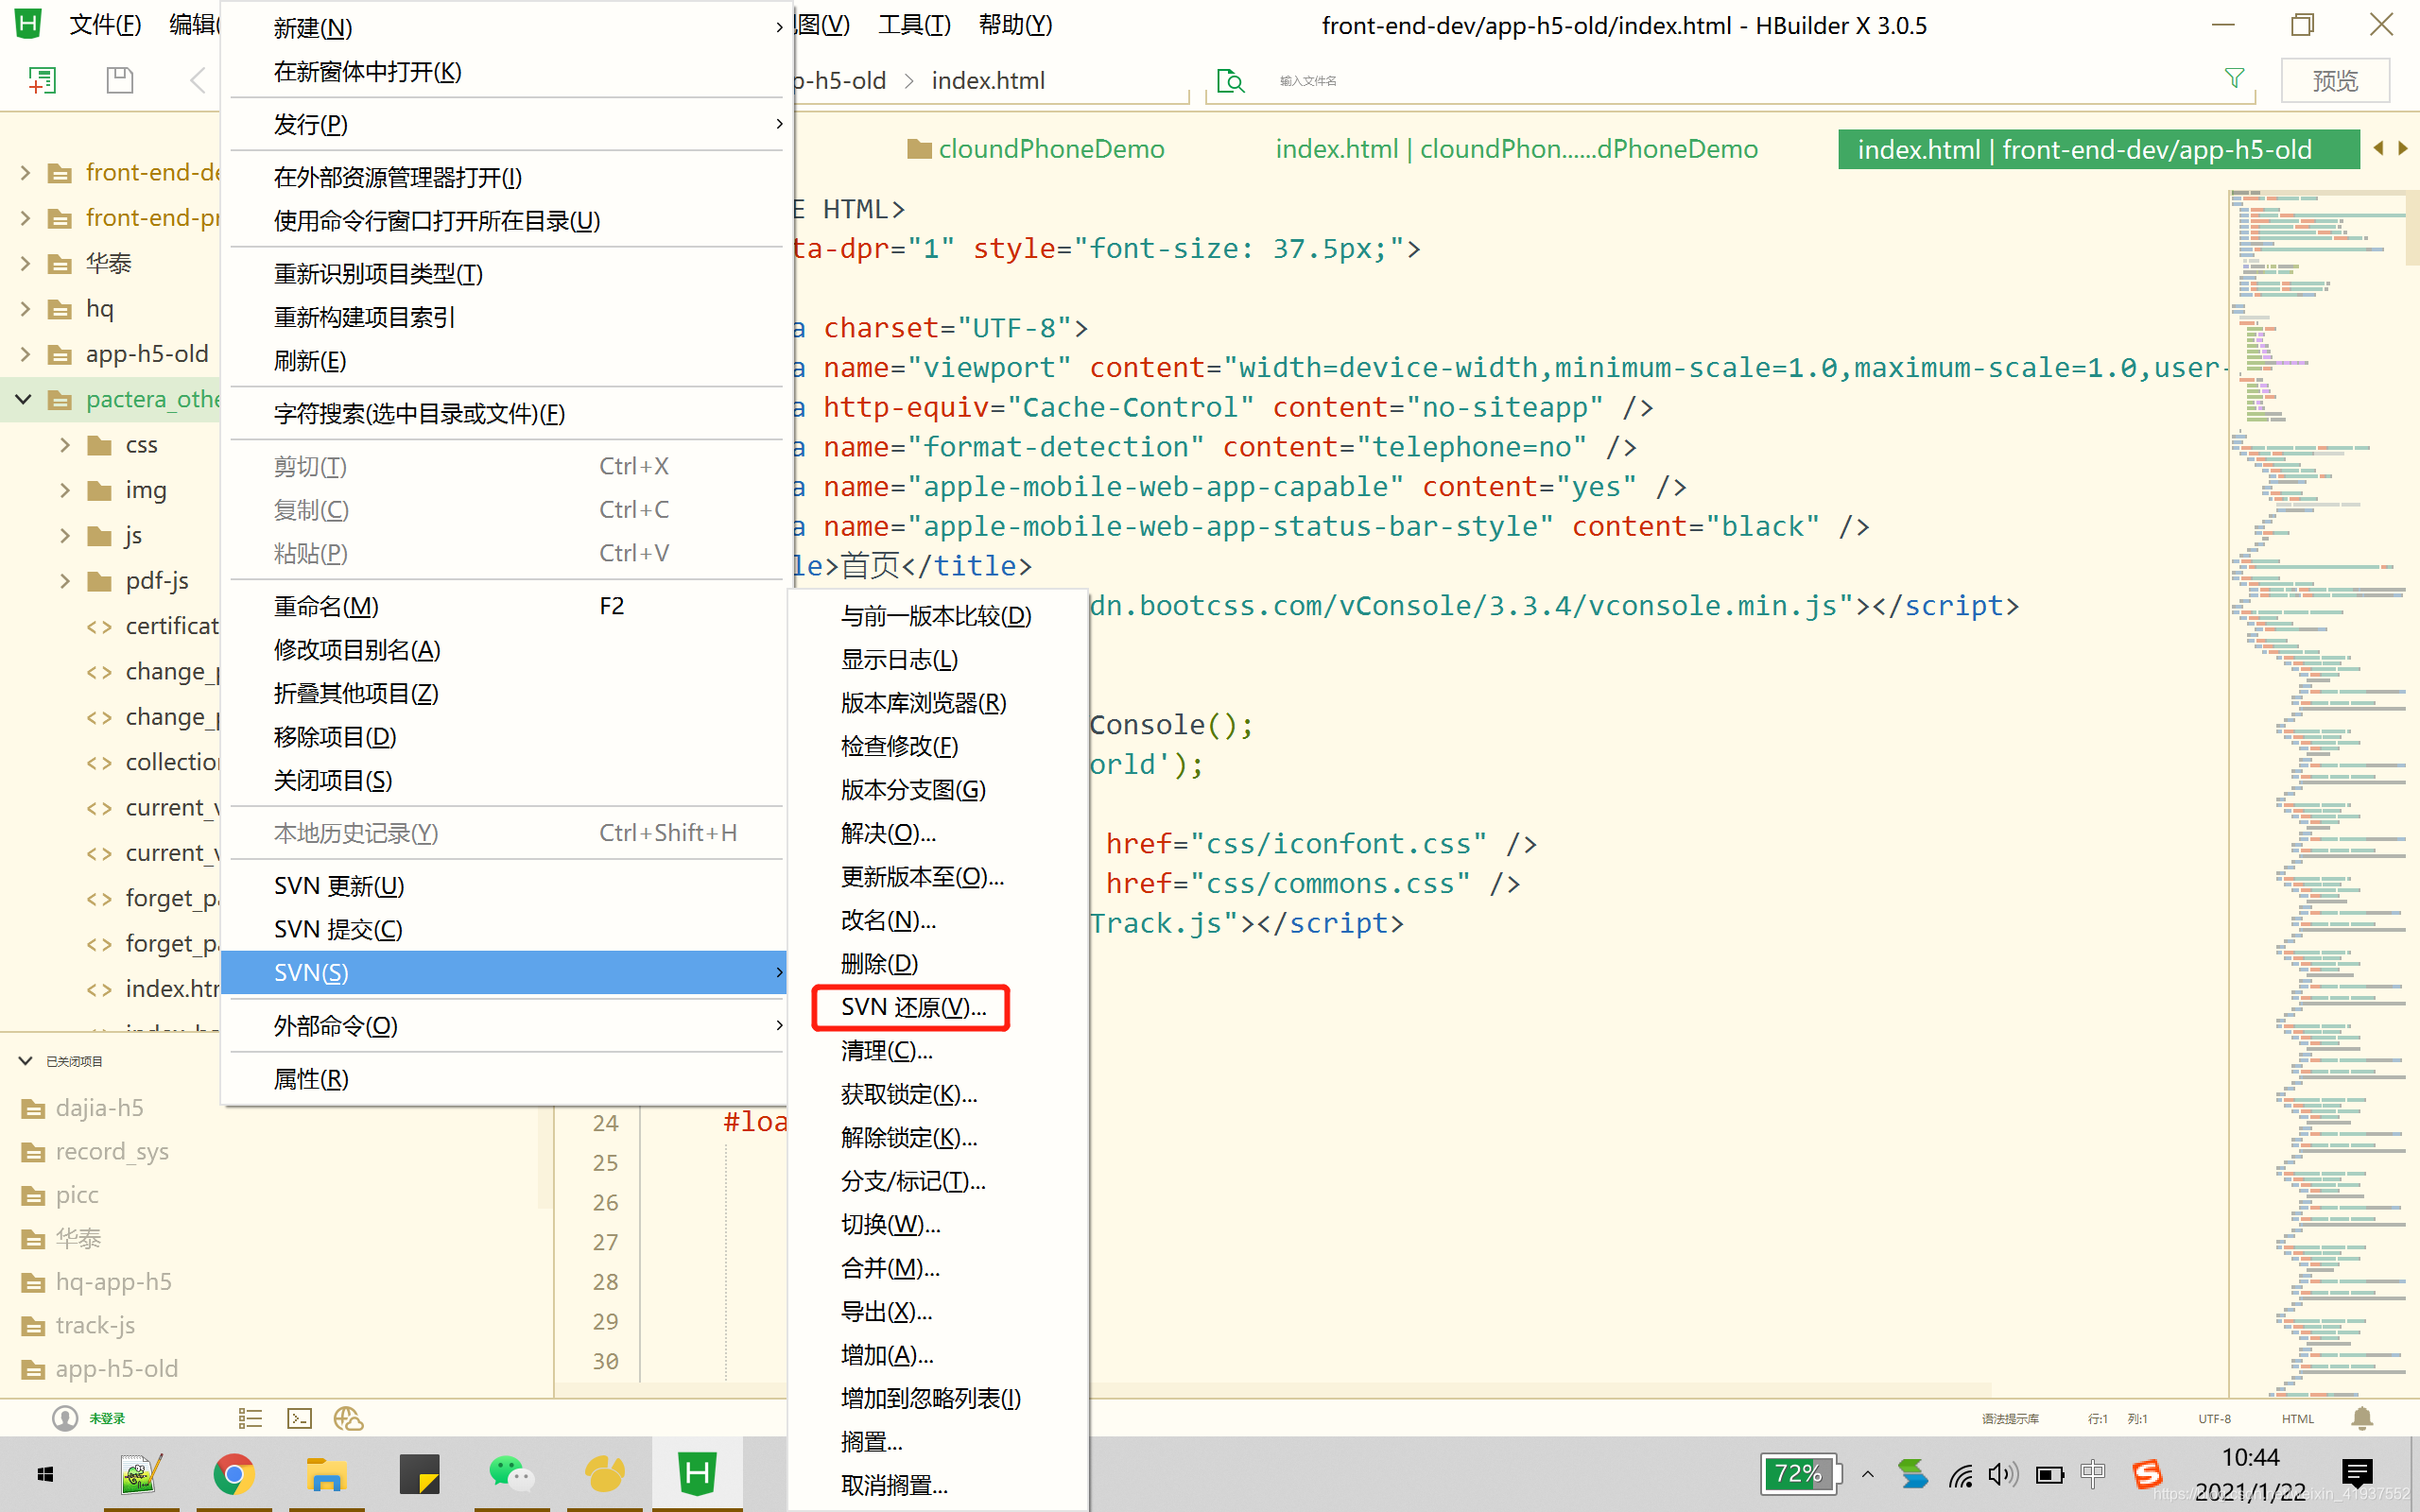The height and width of the screenshot is (1512, 2420).
Task: Click 显示日志 submenu item
Action: point(899,660)
